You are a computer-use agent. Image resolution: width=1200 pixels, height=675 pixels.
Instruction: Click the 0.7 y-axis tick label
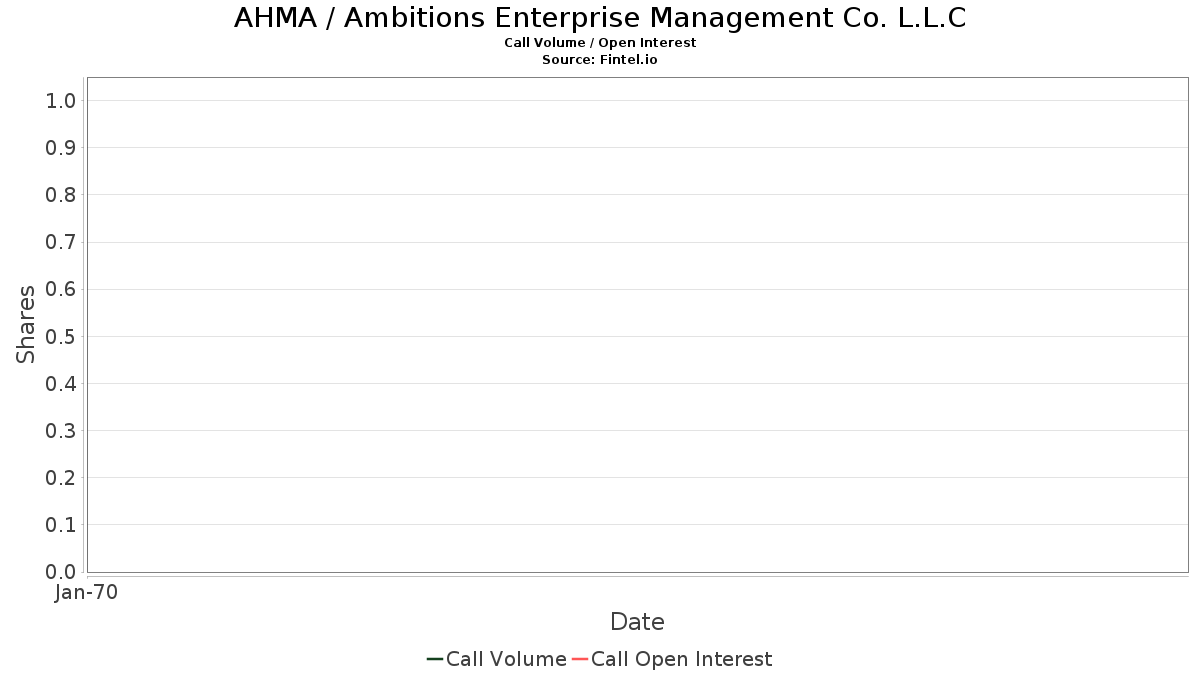(61, 242)
